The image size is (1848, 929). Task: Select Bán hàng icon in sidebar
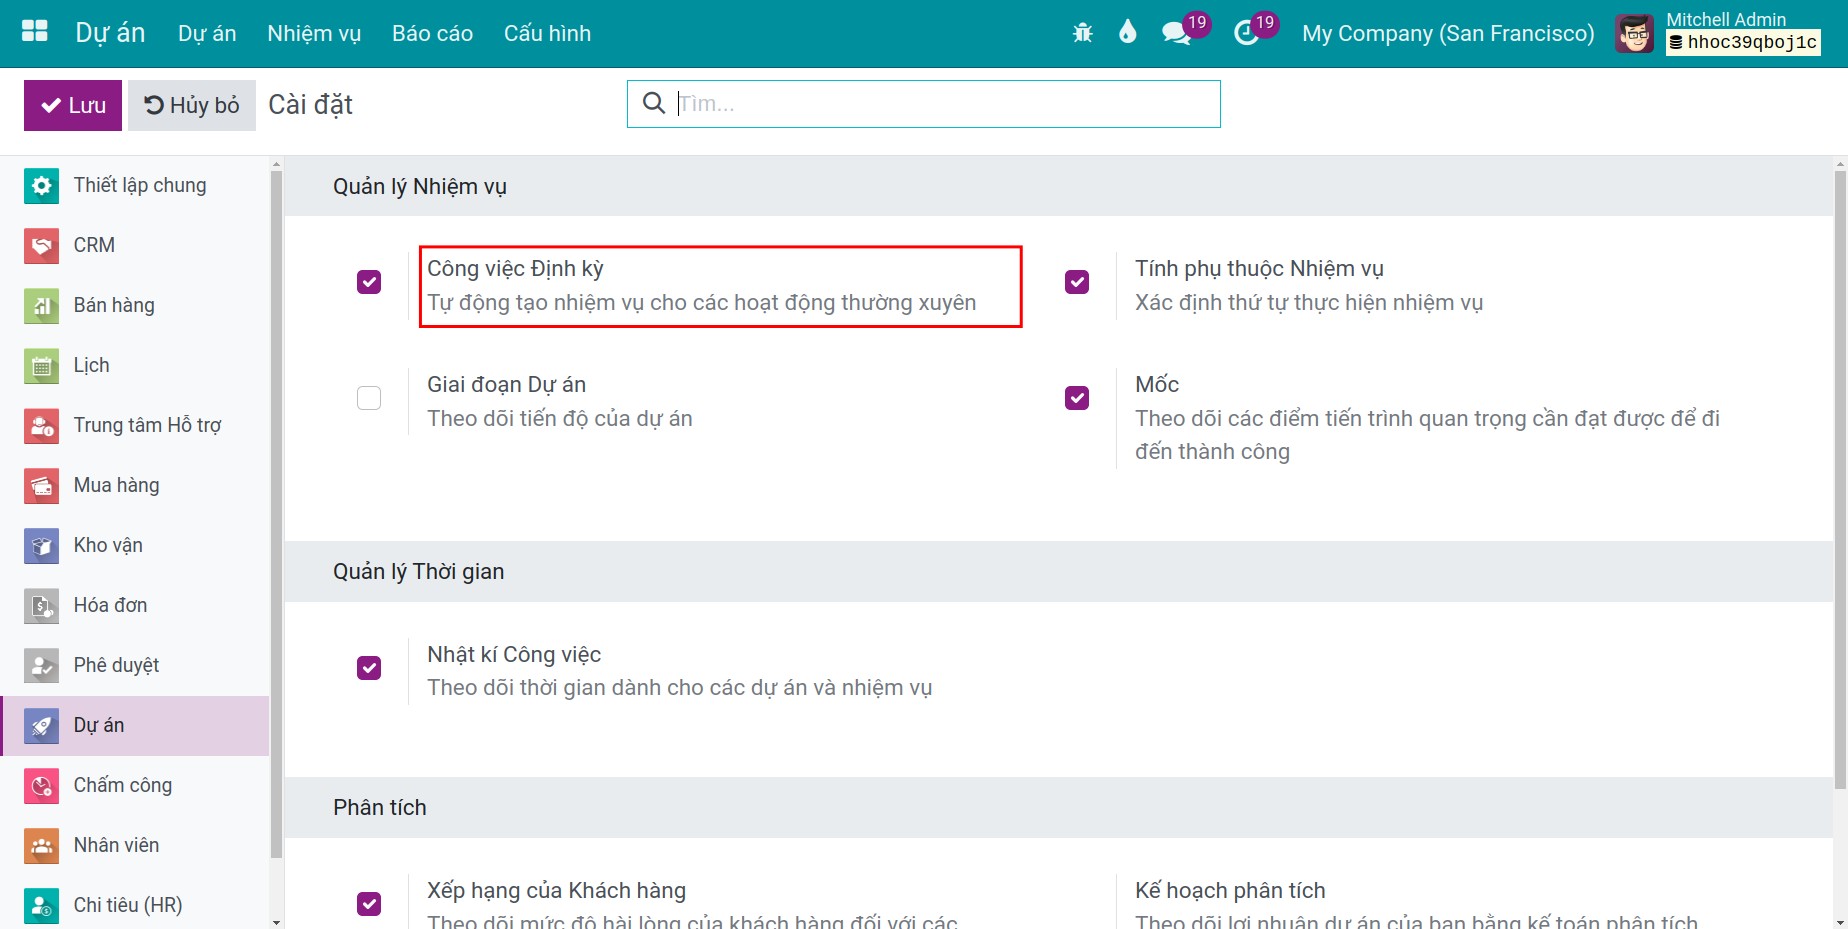41,306
